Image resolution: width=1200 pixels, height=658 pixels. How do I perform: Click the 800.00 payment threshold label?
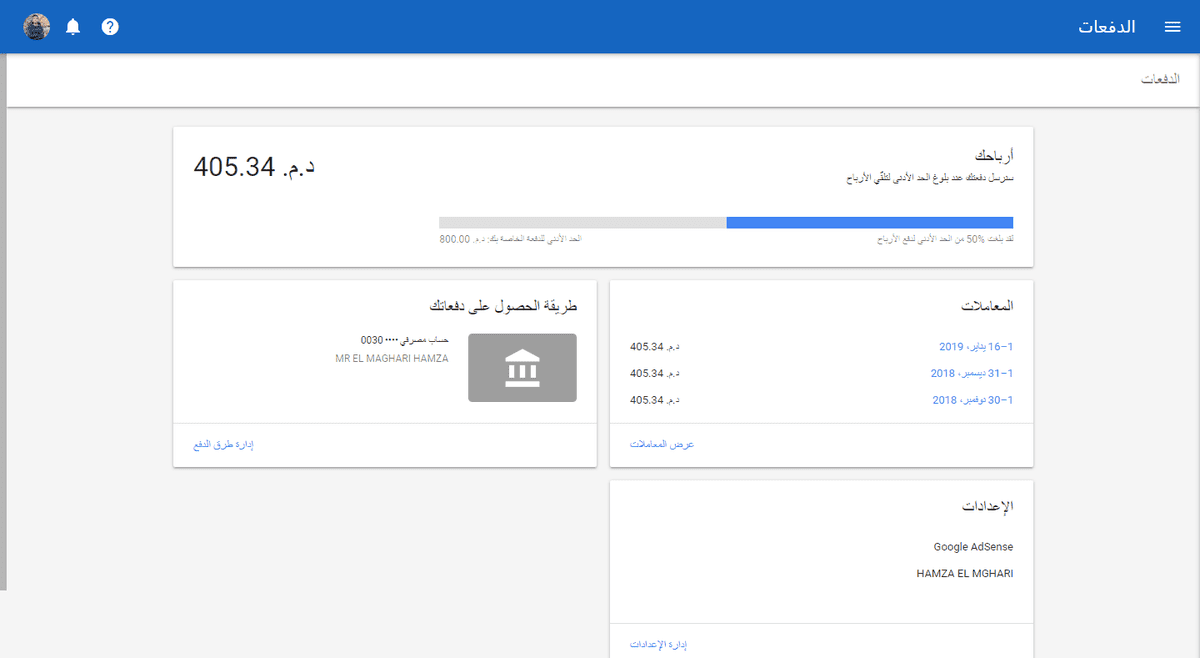click(511, 240)
